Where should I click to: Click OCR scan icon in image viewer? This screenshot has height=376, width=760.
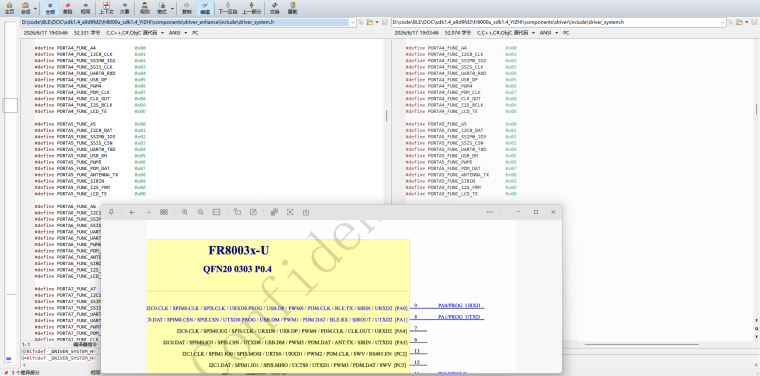click(290, 212)
